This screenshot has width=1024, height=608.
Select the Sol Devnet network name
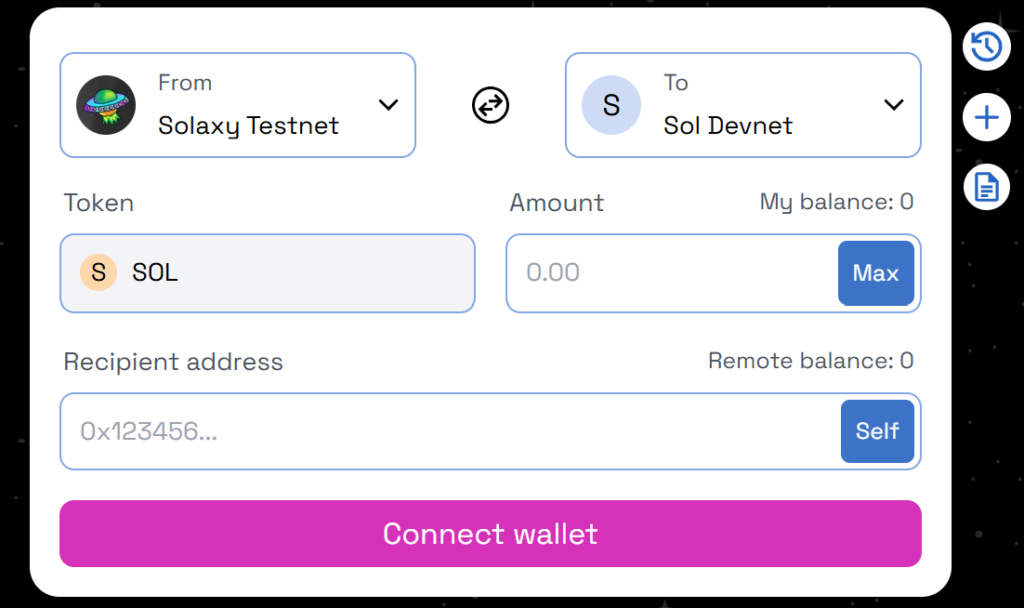pyautogui.click(x=728, y=126)
